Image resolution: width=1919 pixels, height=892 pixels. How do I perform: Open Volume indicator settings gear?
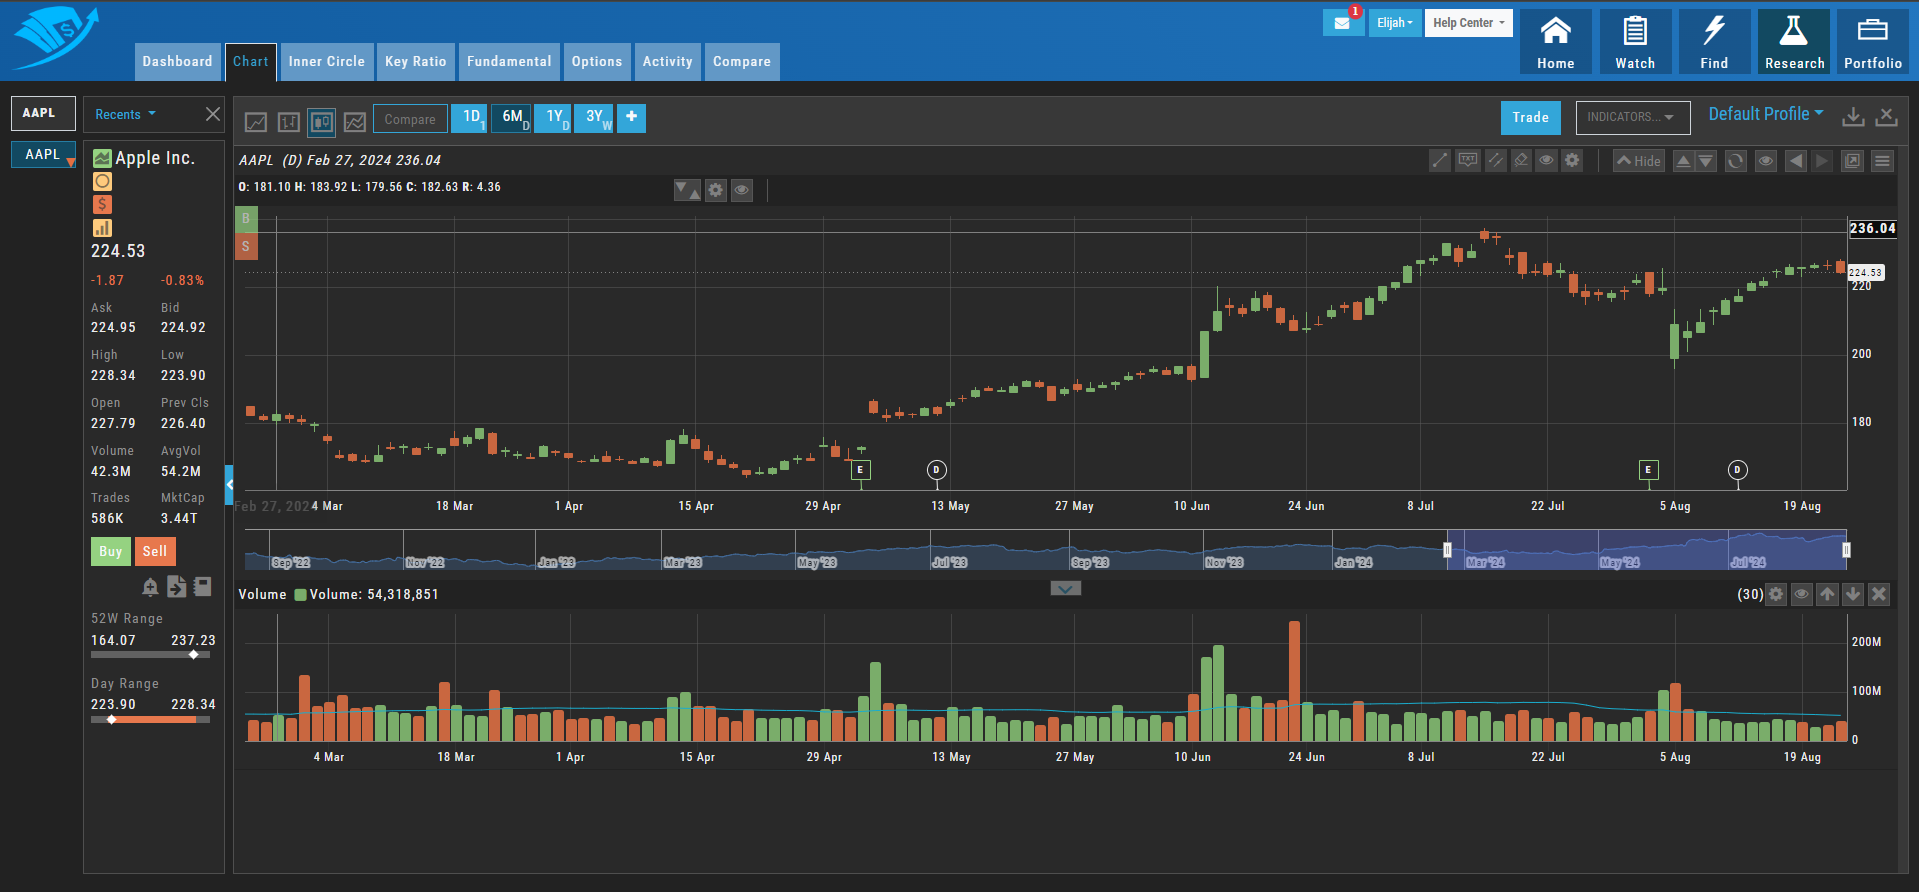1776,594
